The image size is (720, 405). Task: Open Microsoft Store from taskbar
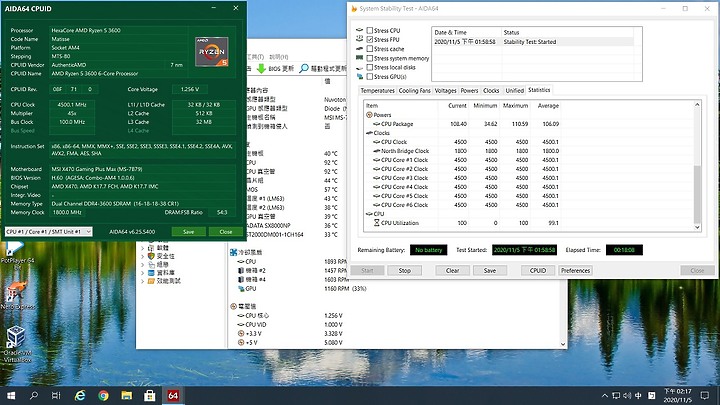pos(149,395)
